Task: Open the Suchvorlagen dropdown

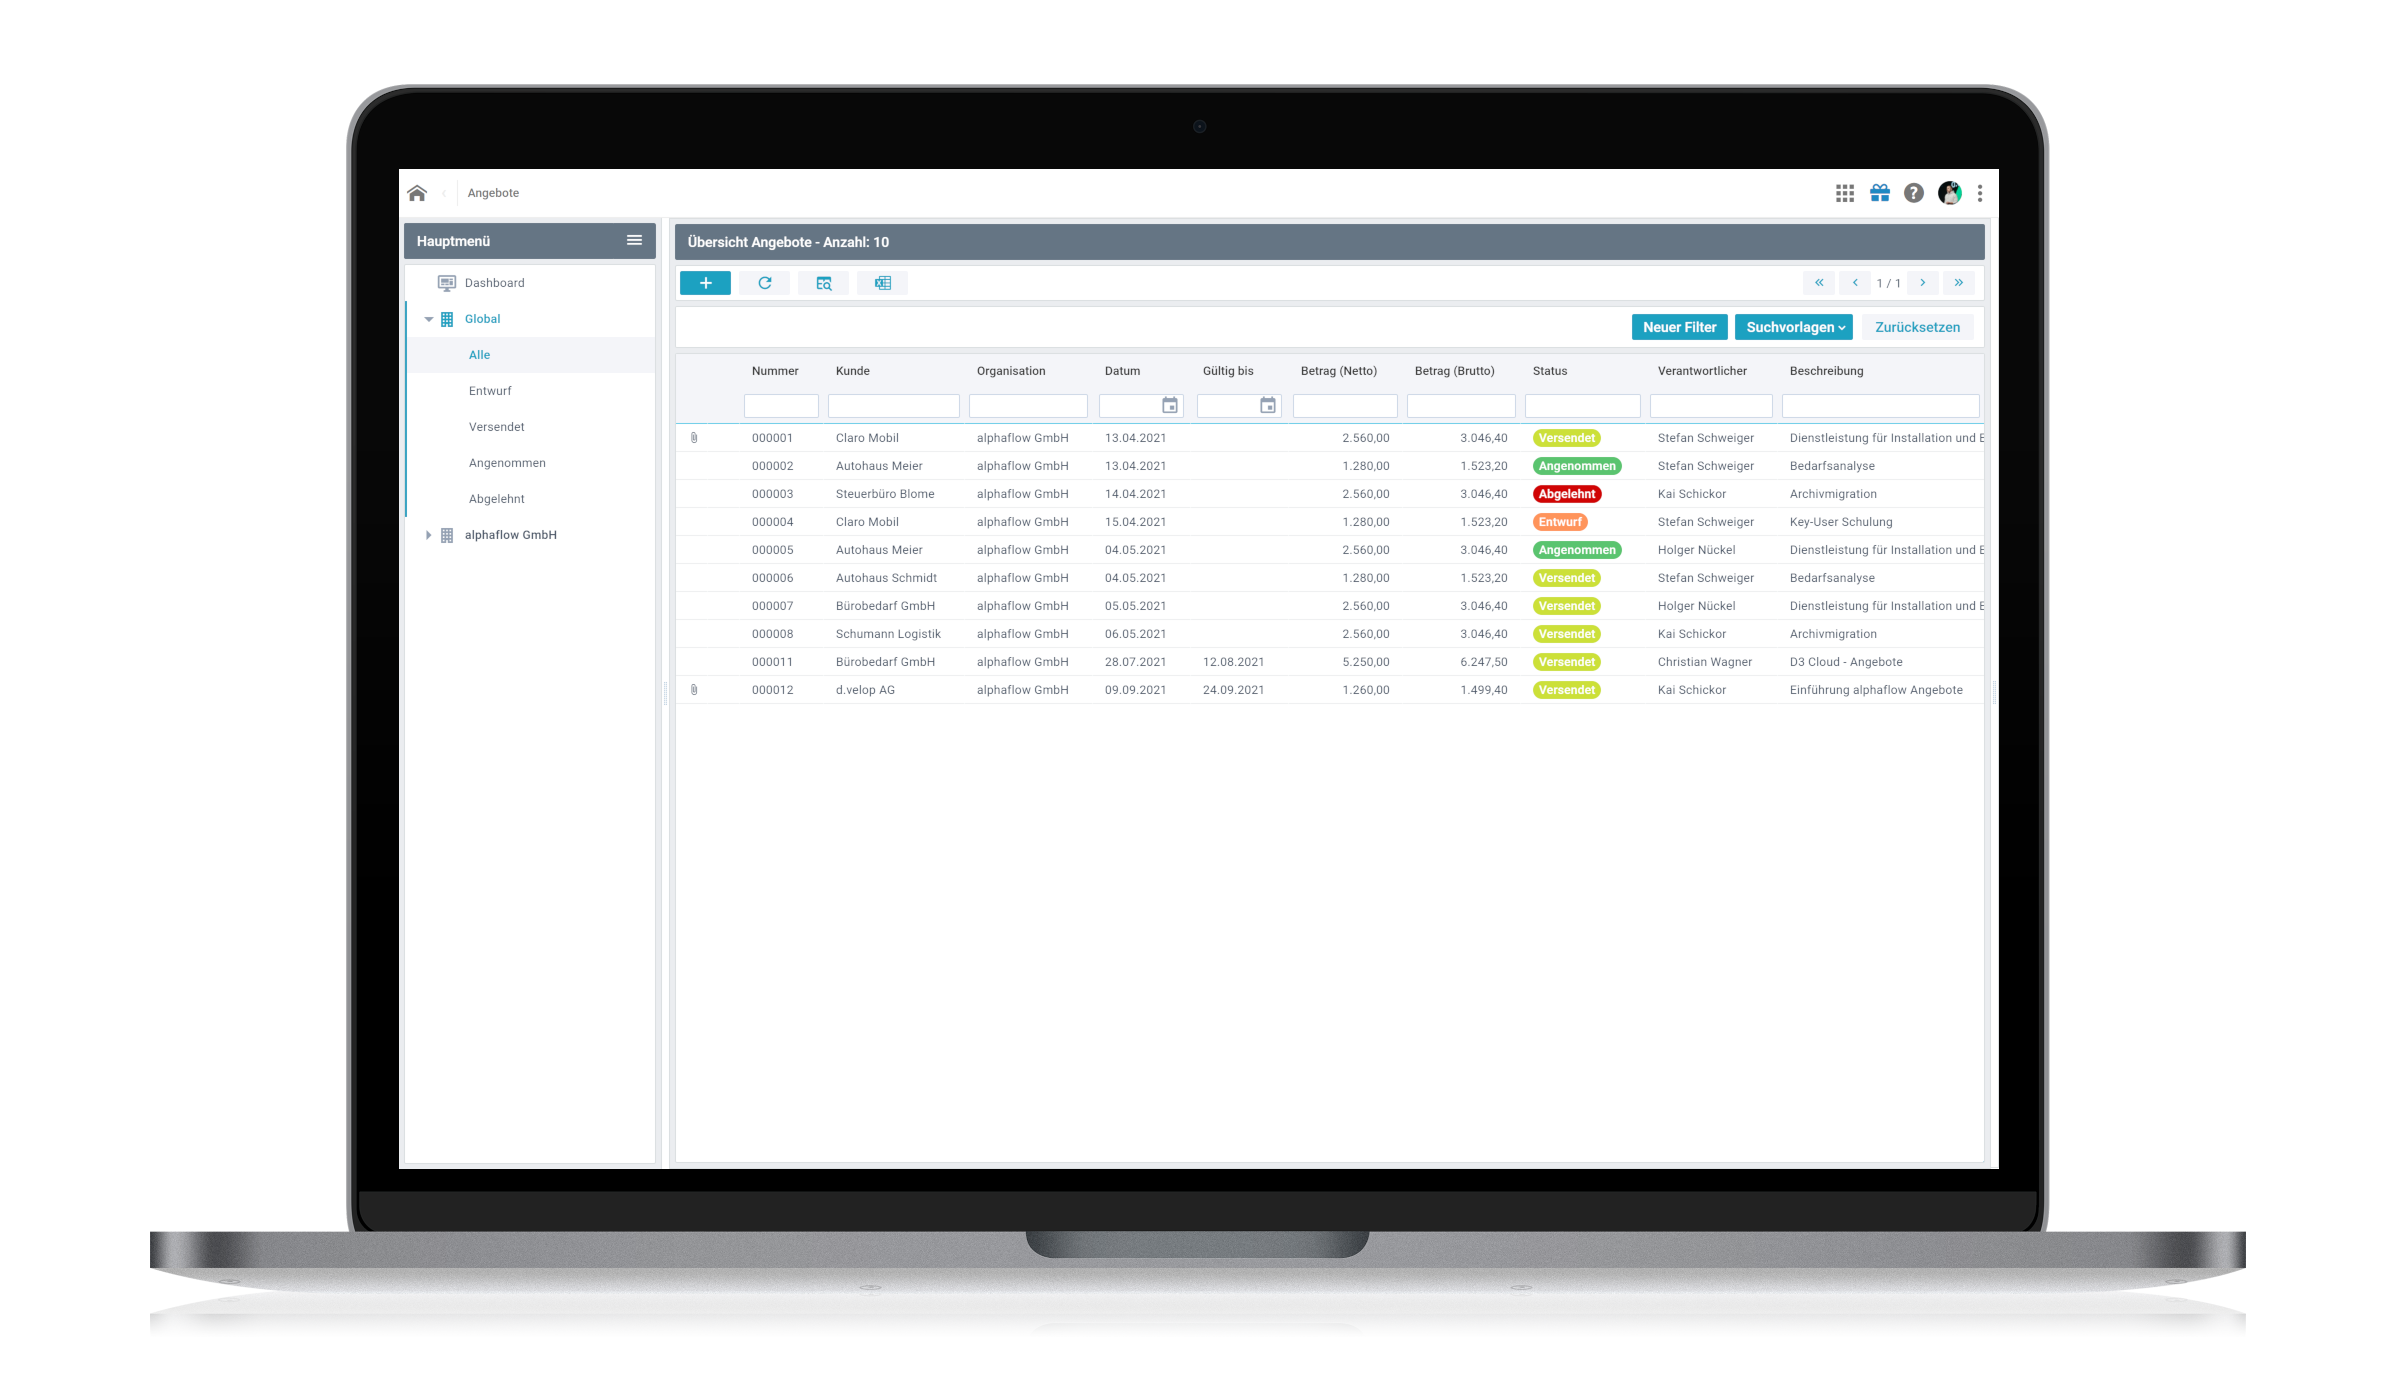Action: pos(1794,327)
